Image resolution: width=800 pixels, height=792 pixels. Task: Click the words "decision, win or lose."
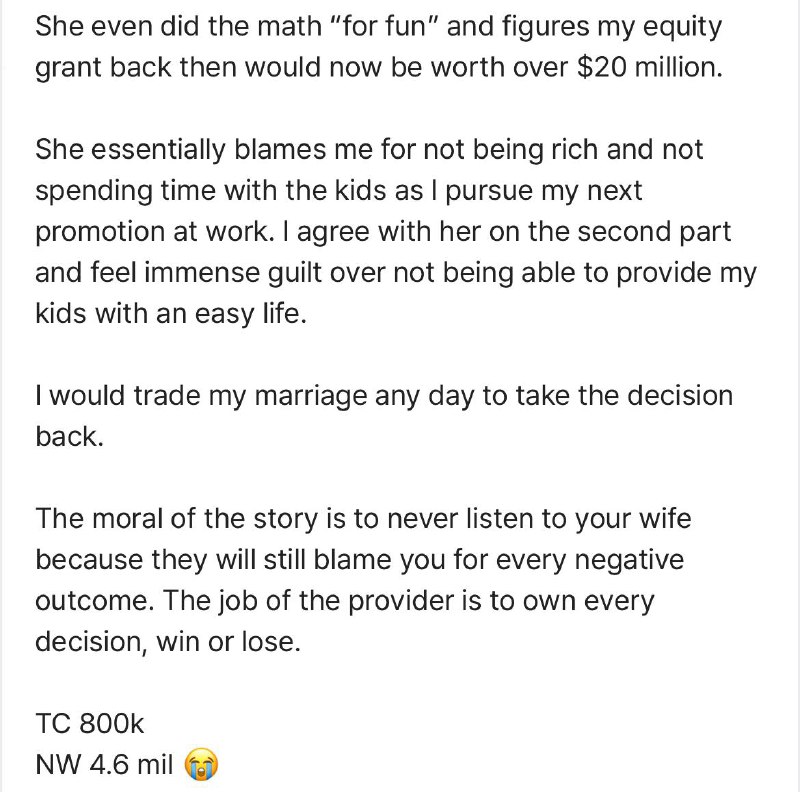point(168,641)
